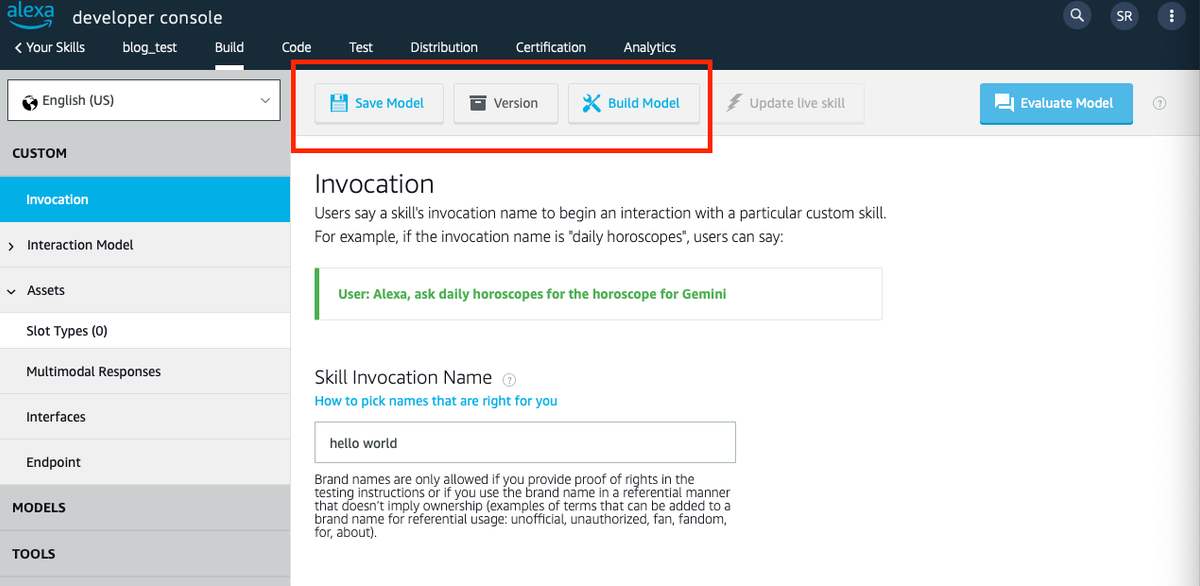1200x586 pixels.
Task: Switch to the Code tab
Action: (296, 47)
